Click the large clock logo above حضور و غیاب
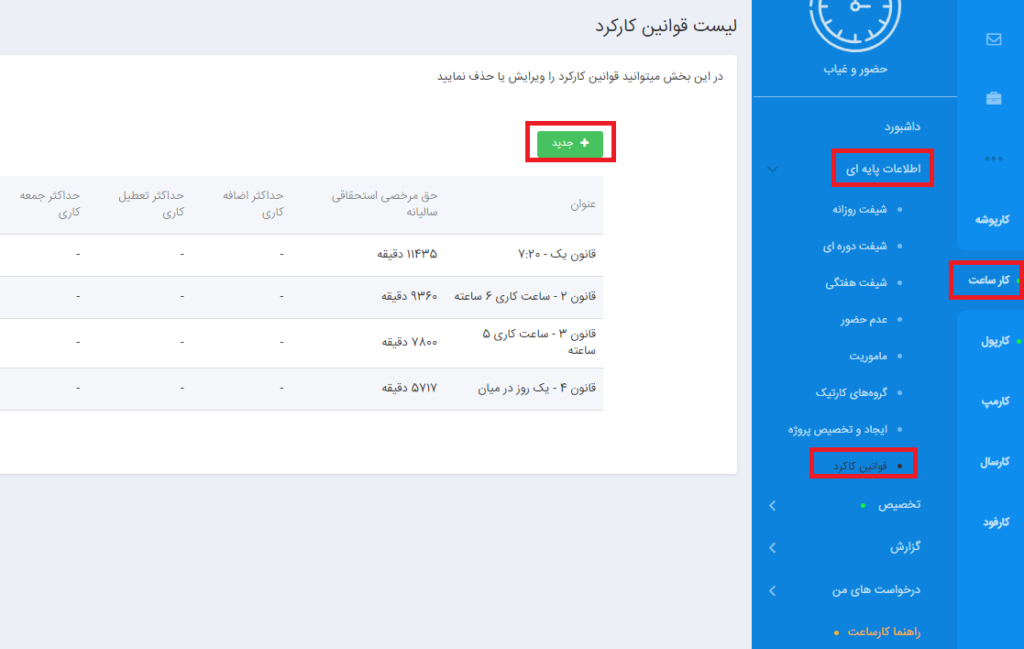 [x=854, y=20]
